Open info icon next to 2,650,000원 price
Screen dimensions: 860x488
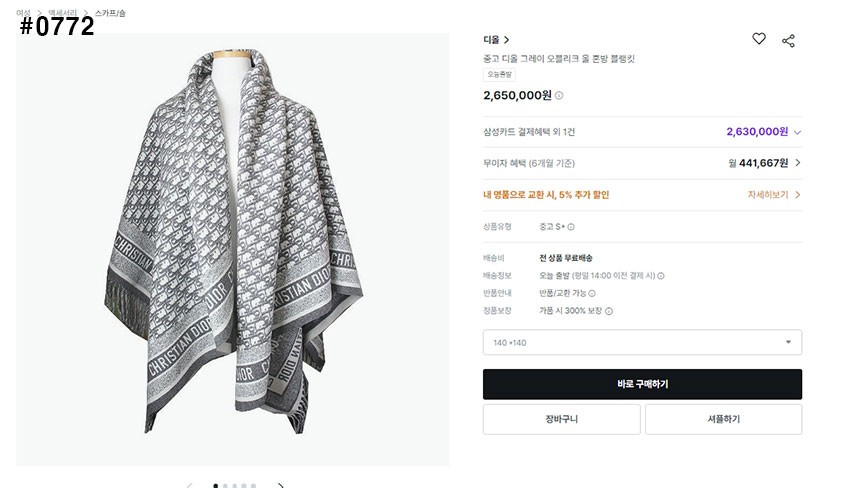click(559, 96)
